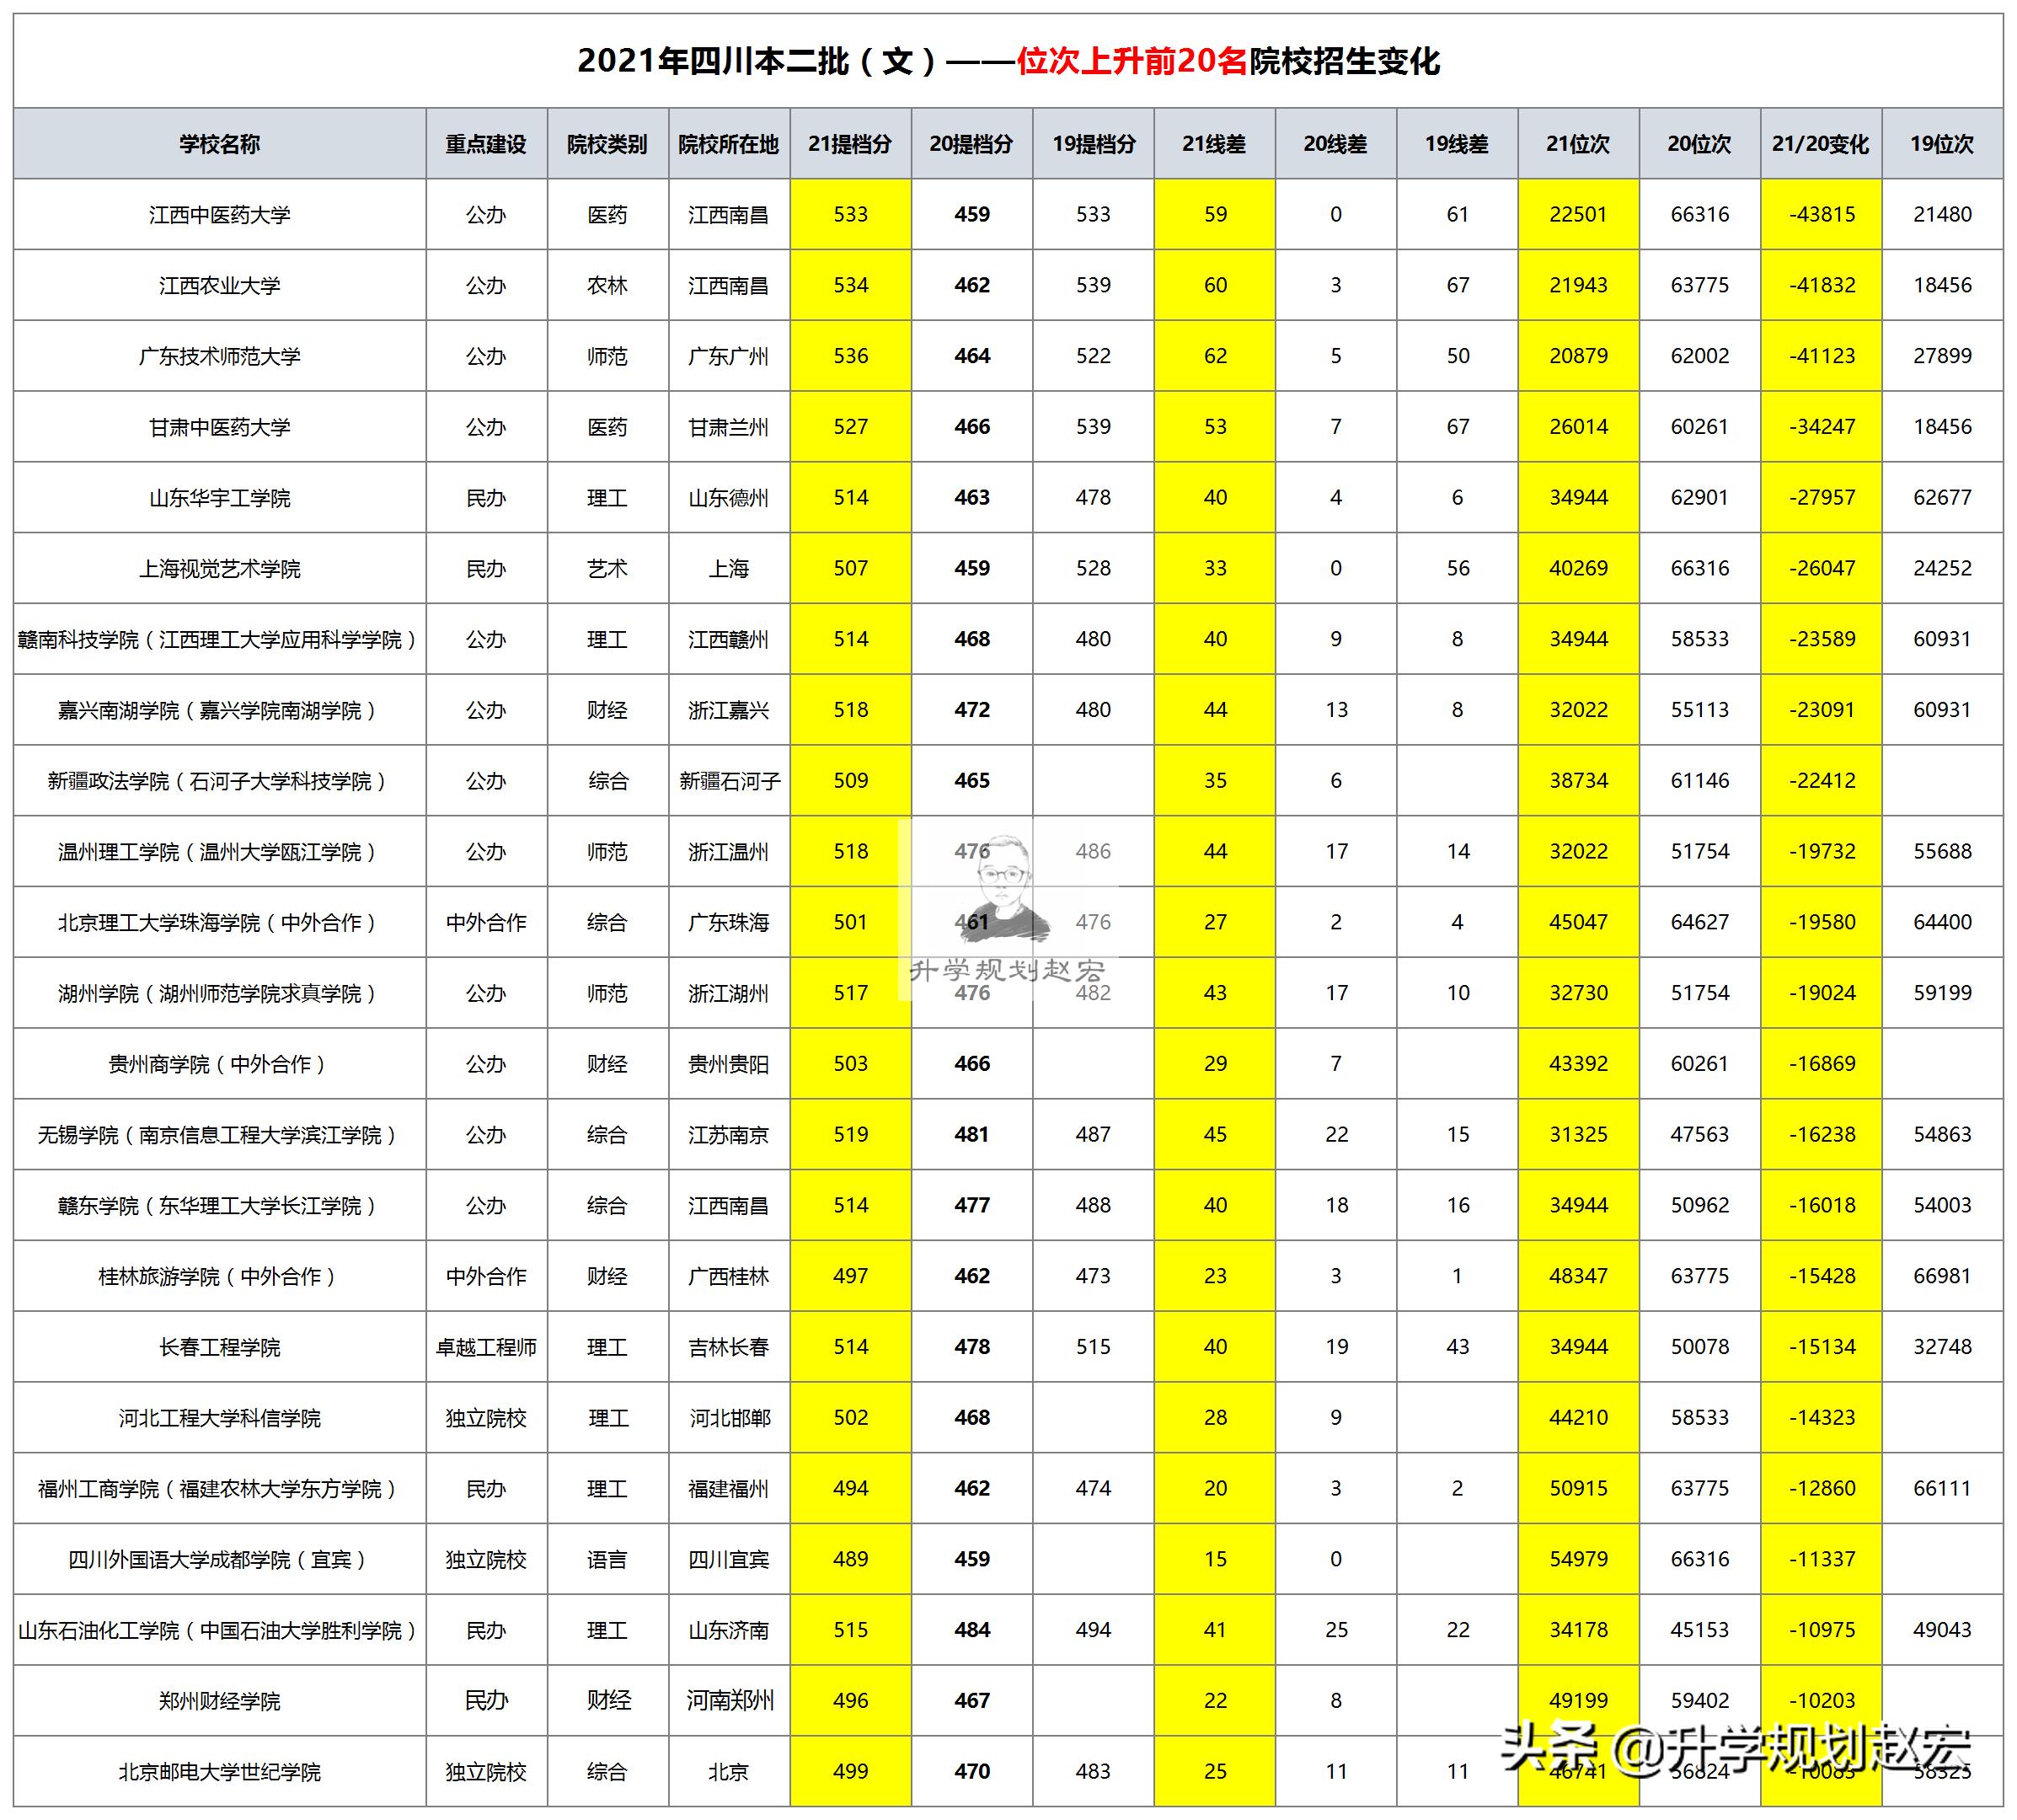Select the 21提档分 column header
The height and width of the screenshot is (1820, 2017).
[851, 143]
